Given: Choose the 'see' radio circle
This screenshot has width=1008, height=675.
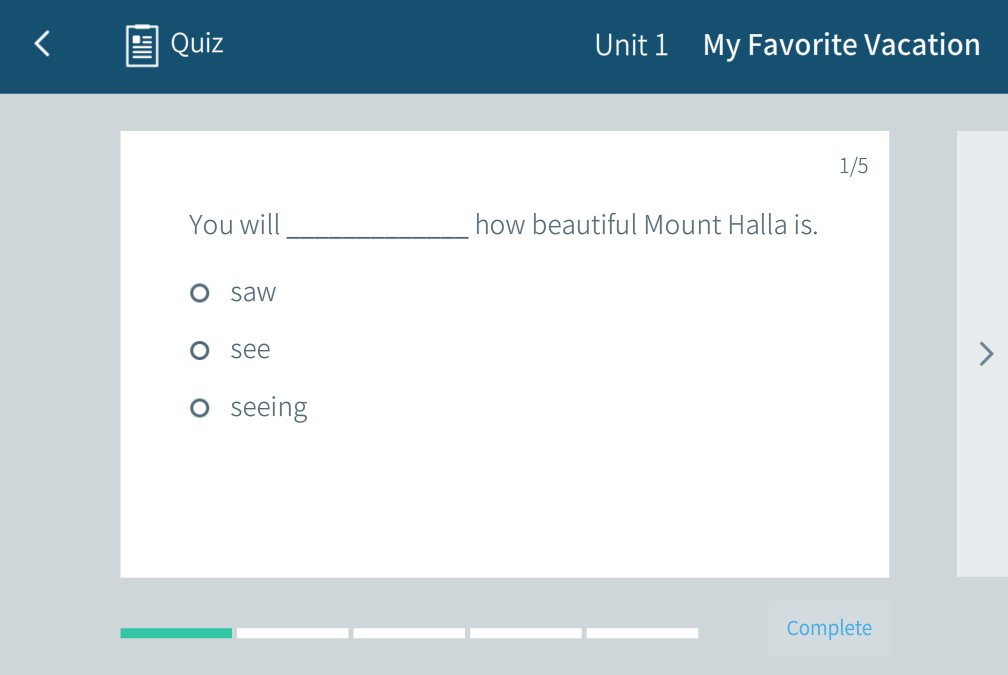Looking at the screenshot, I should pos(200,350).
